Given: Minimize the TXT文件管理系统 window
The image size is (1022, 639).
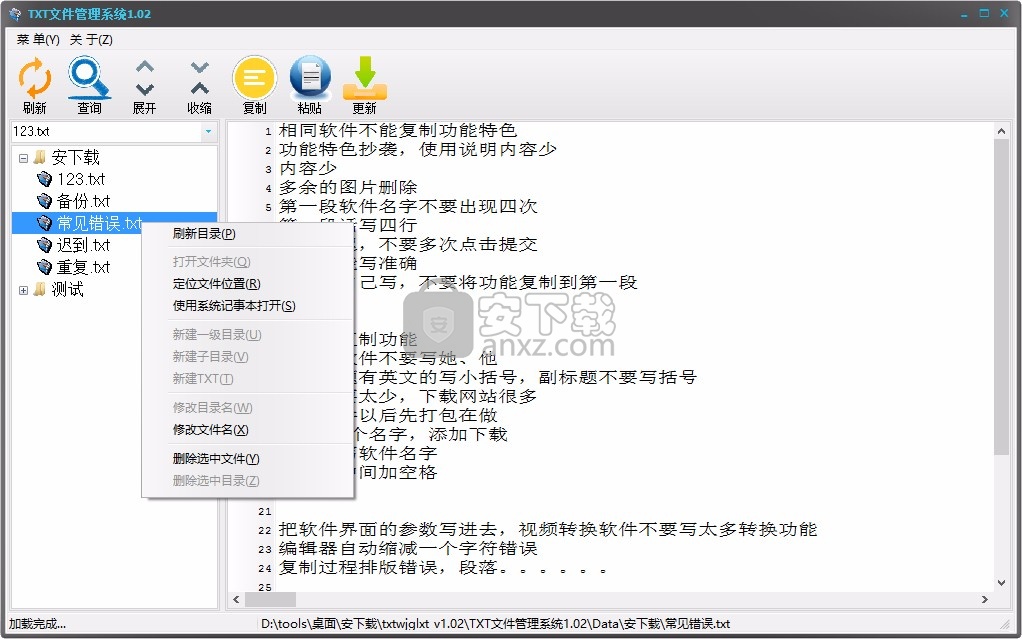Looking at the screenshot, I should tap(964, 14).
